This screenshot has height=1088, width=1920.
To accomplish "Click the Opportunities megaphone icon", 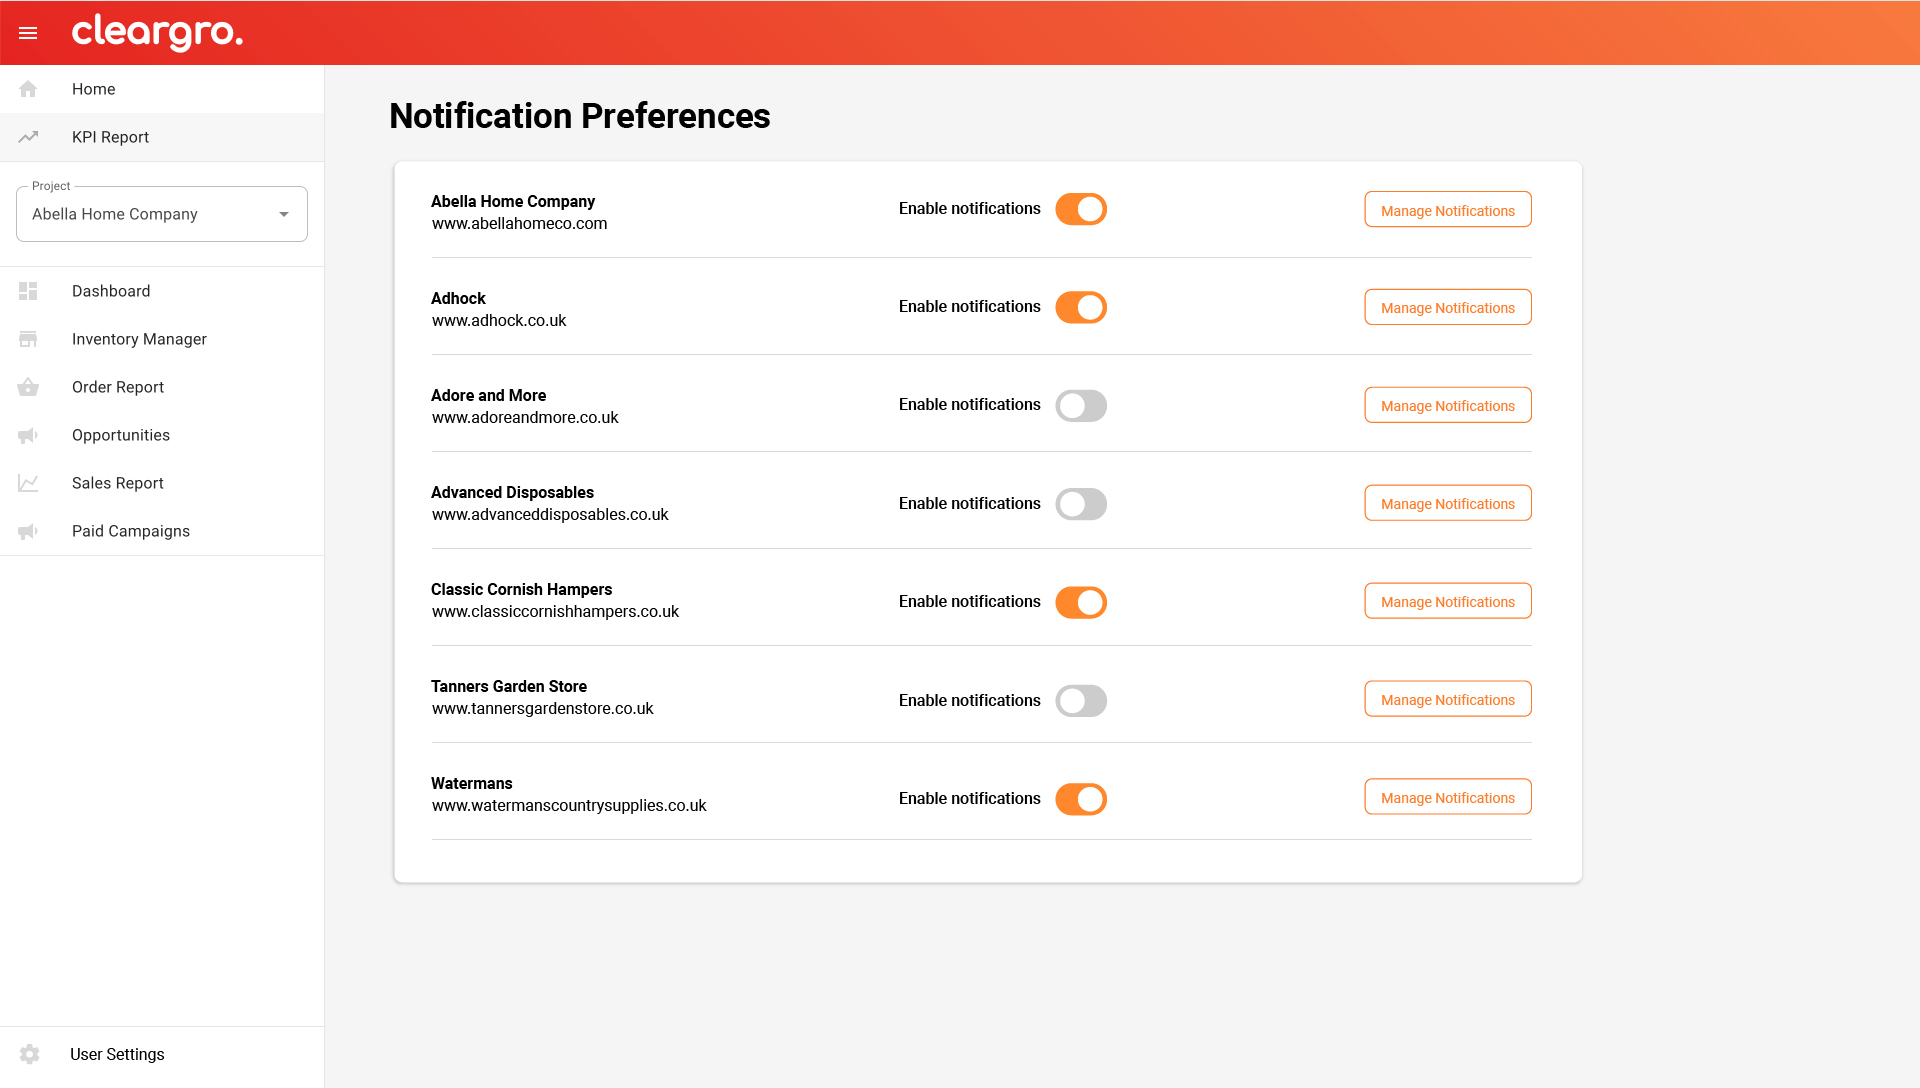I will [x=28, y=435].
